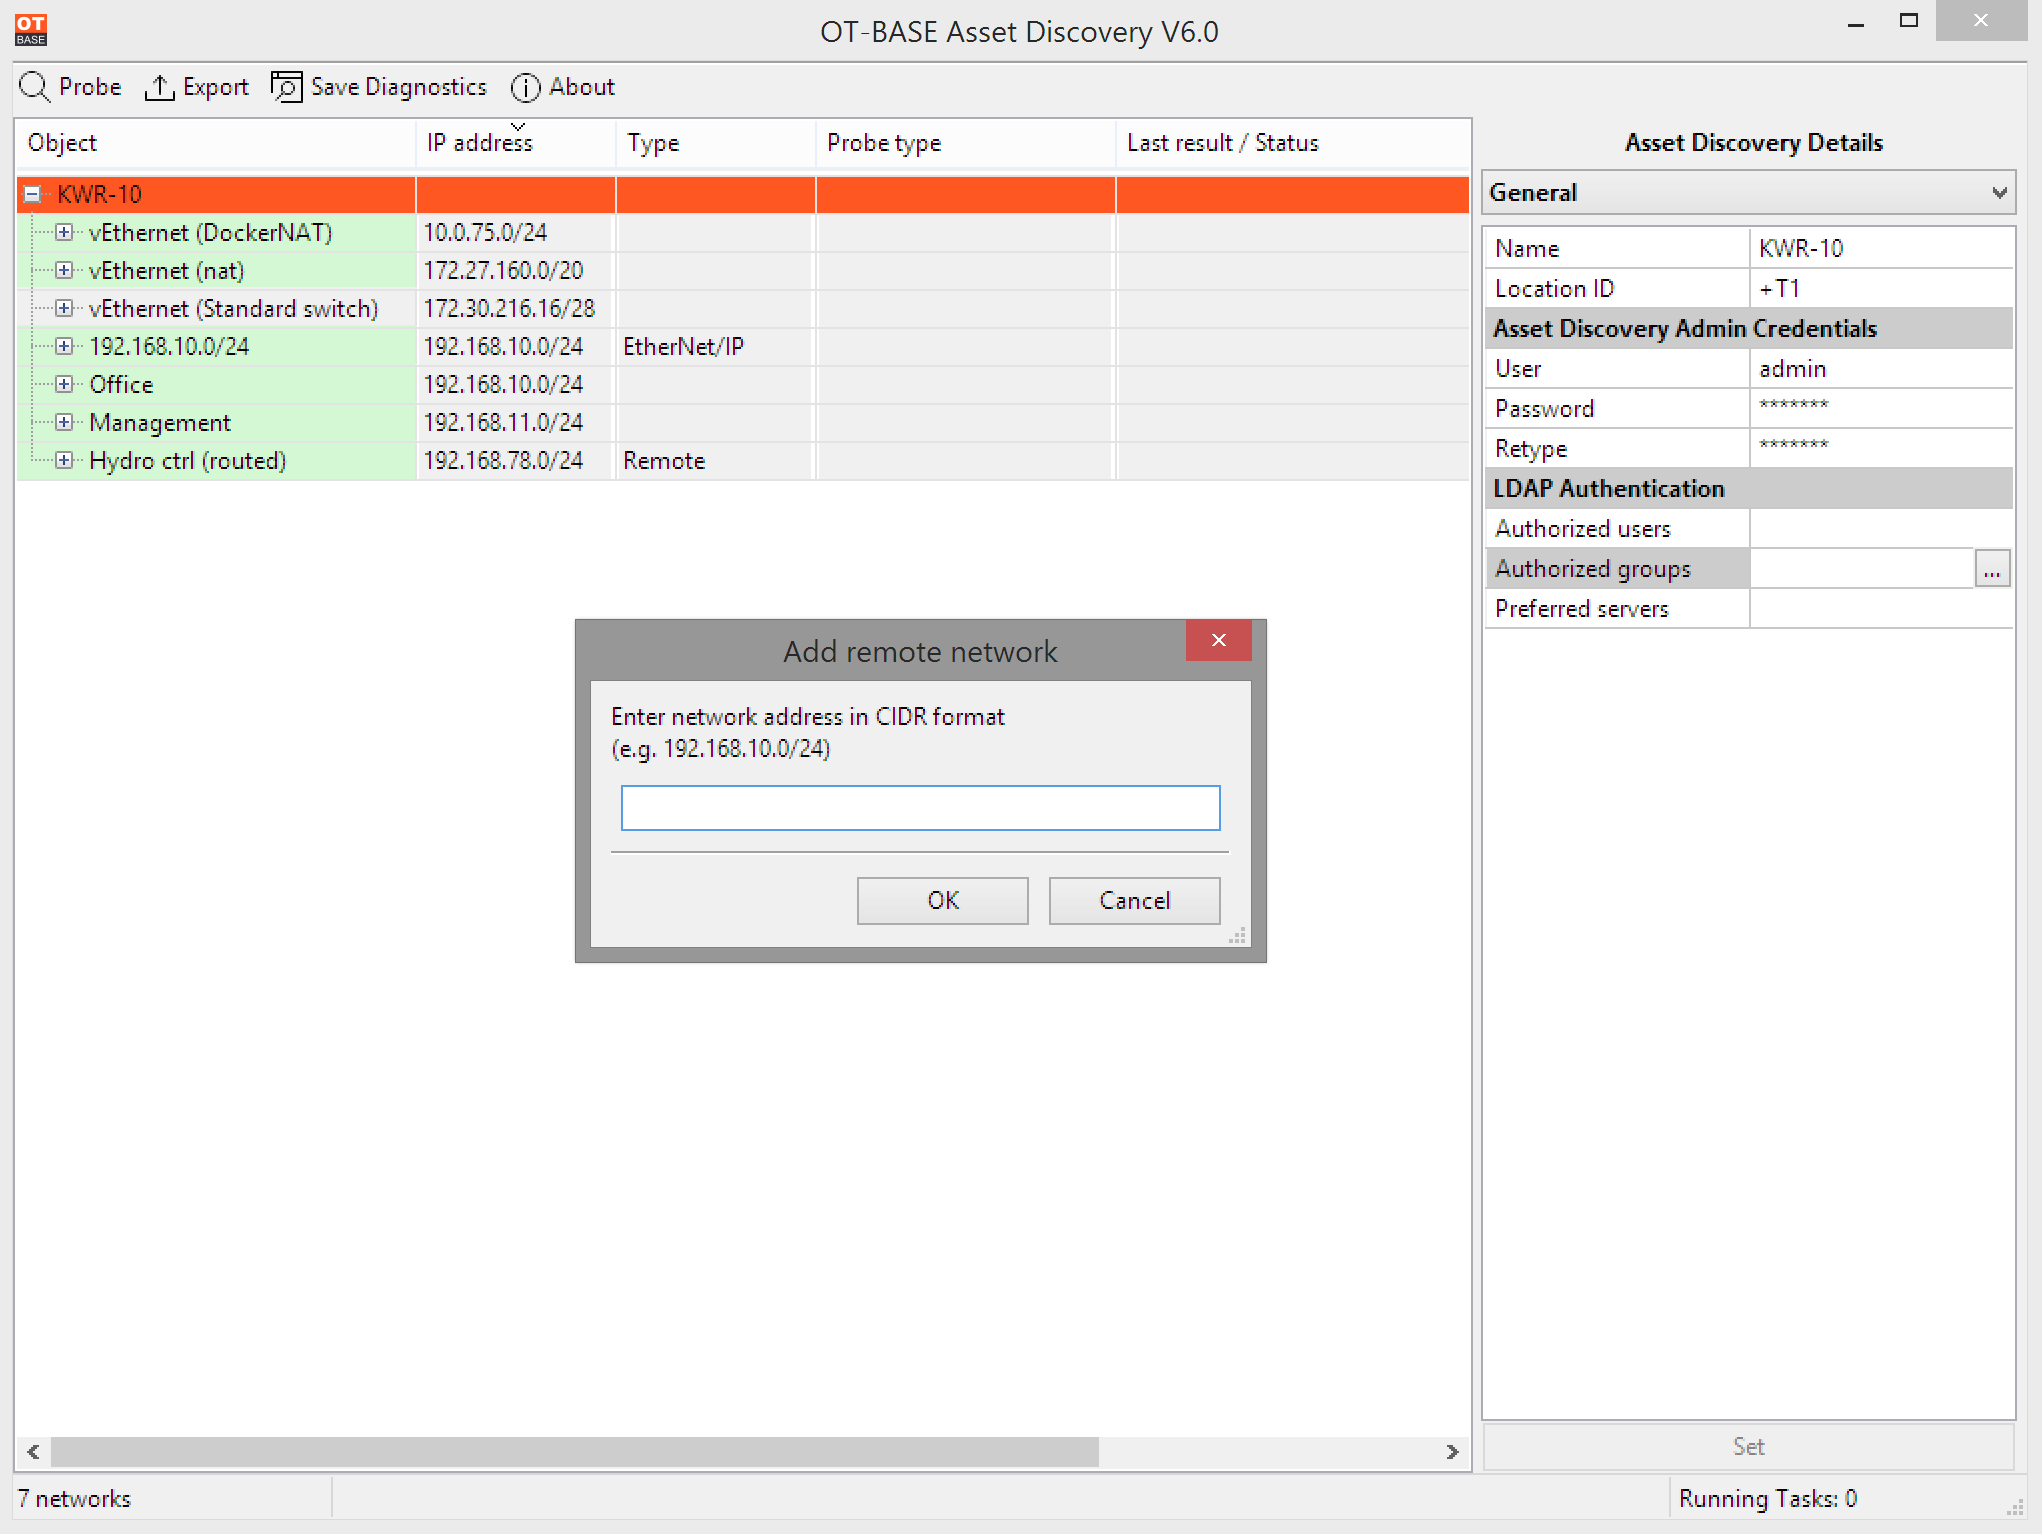Click the CIDR network address input field
2042x1534 pixels.
point(920,807)
